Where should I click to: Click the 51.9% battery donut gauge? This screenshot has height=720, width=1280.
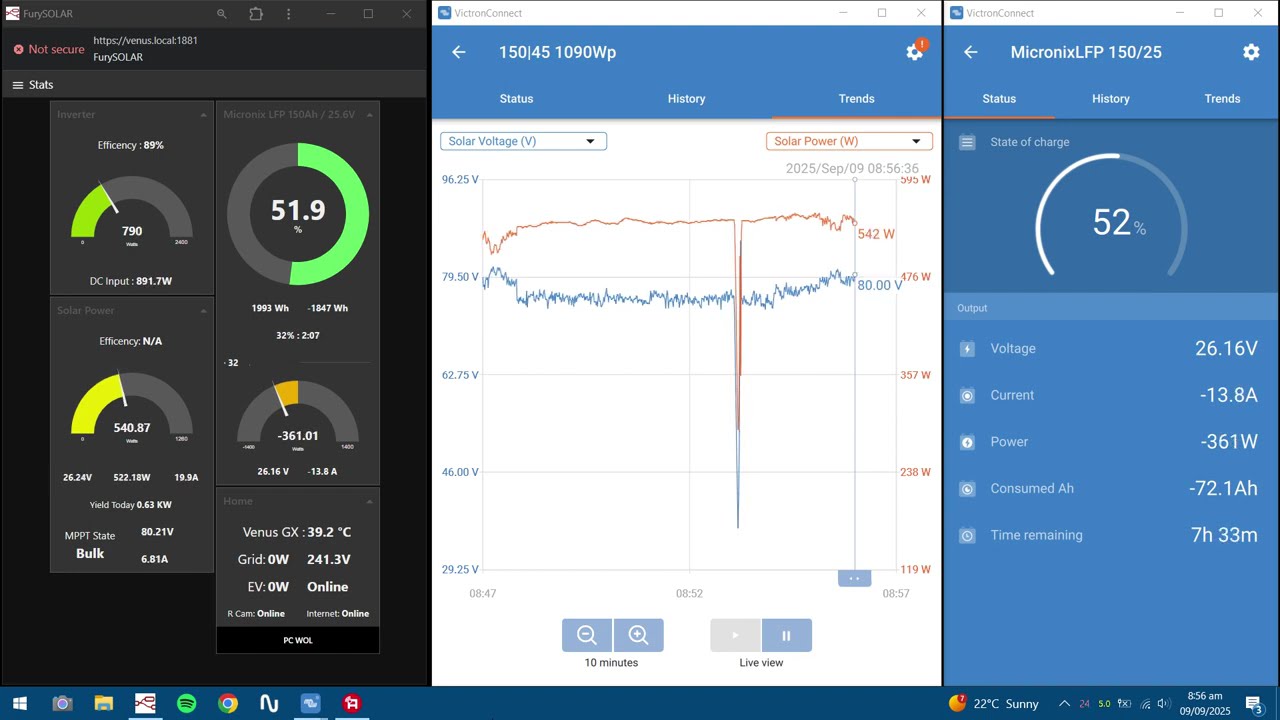pyautogui.click(x=298, y=214)
